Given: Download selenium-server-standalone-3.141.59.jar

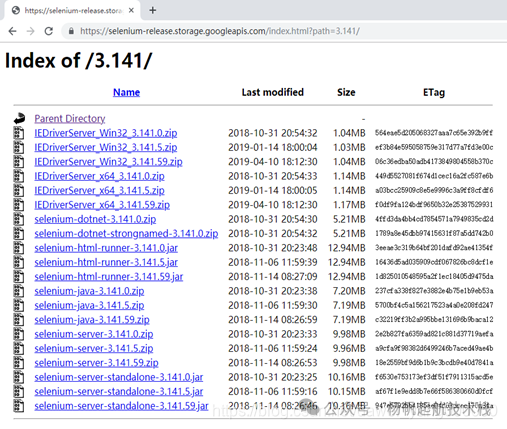Looking at the screenshot, I should pyautogui.click(x=121, y=406).
